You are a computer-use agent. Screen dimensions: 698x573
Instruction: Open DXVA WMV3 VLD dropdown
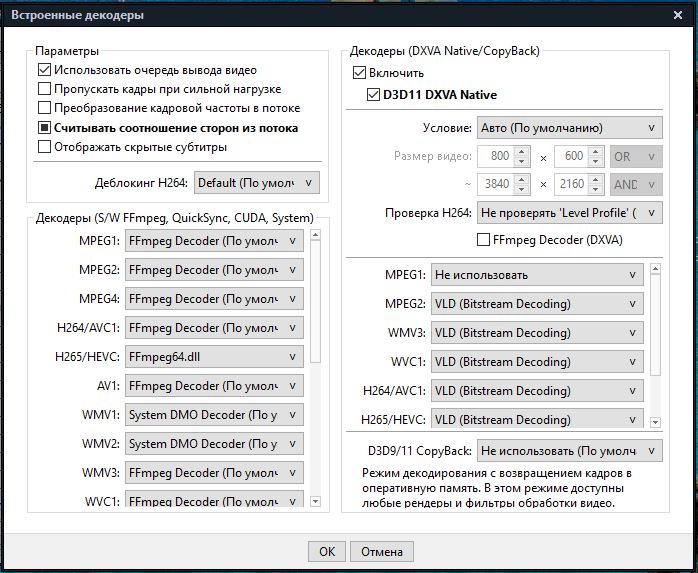[537, 333]
